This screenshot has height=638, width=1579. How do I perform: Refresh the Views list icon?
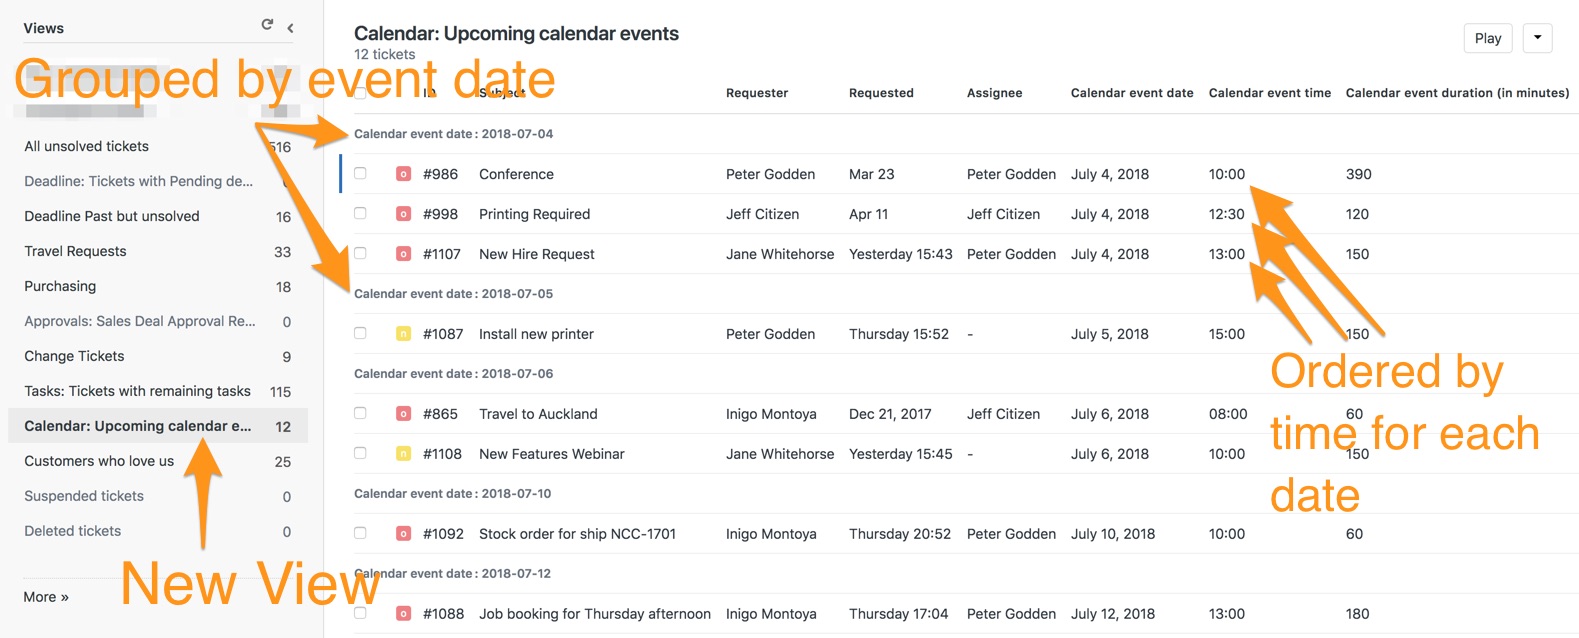[x=267, y=25]
